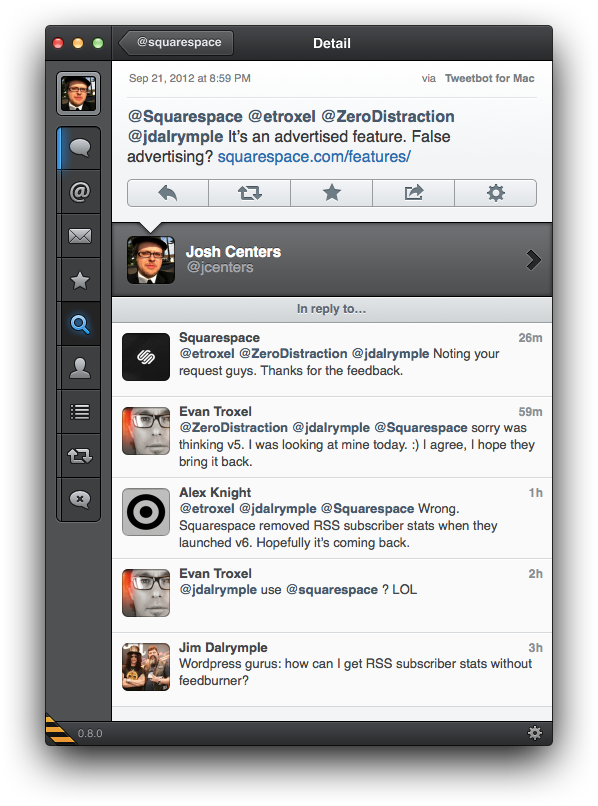
Task: Open the Lists sidebar tab
Action: 80,412
